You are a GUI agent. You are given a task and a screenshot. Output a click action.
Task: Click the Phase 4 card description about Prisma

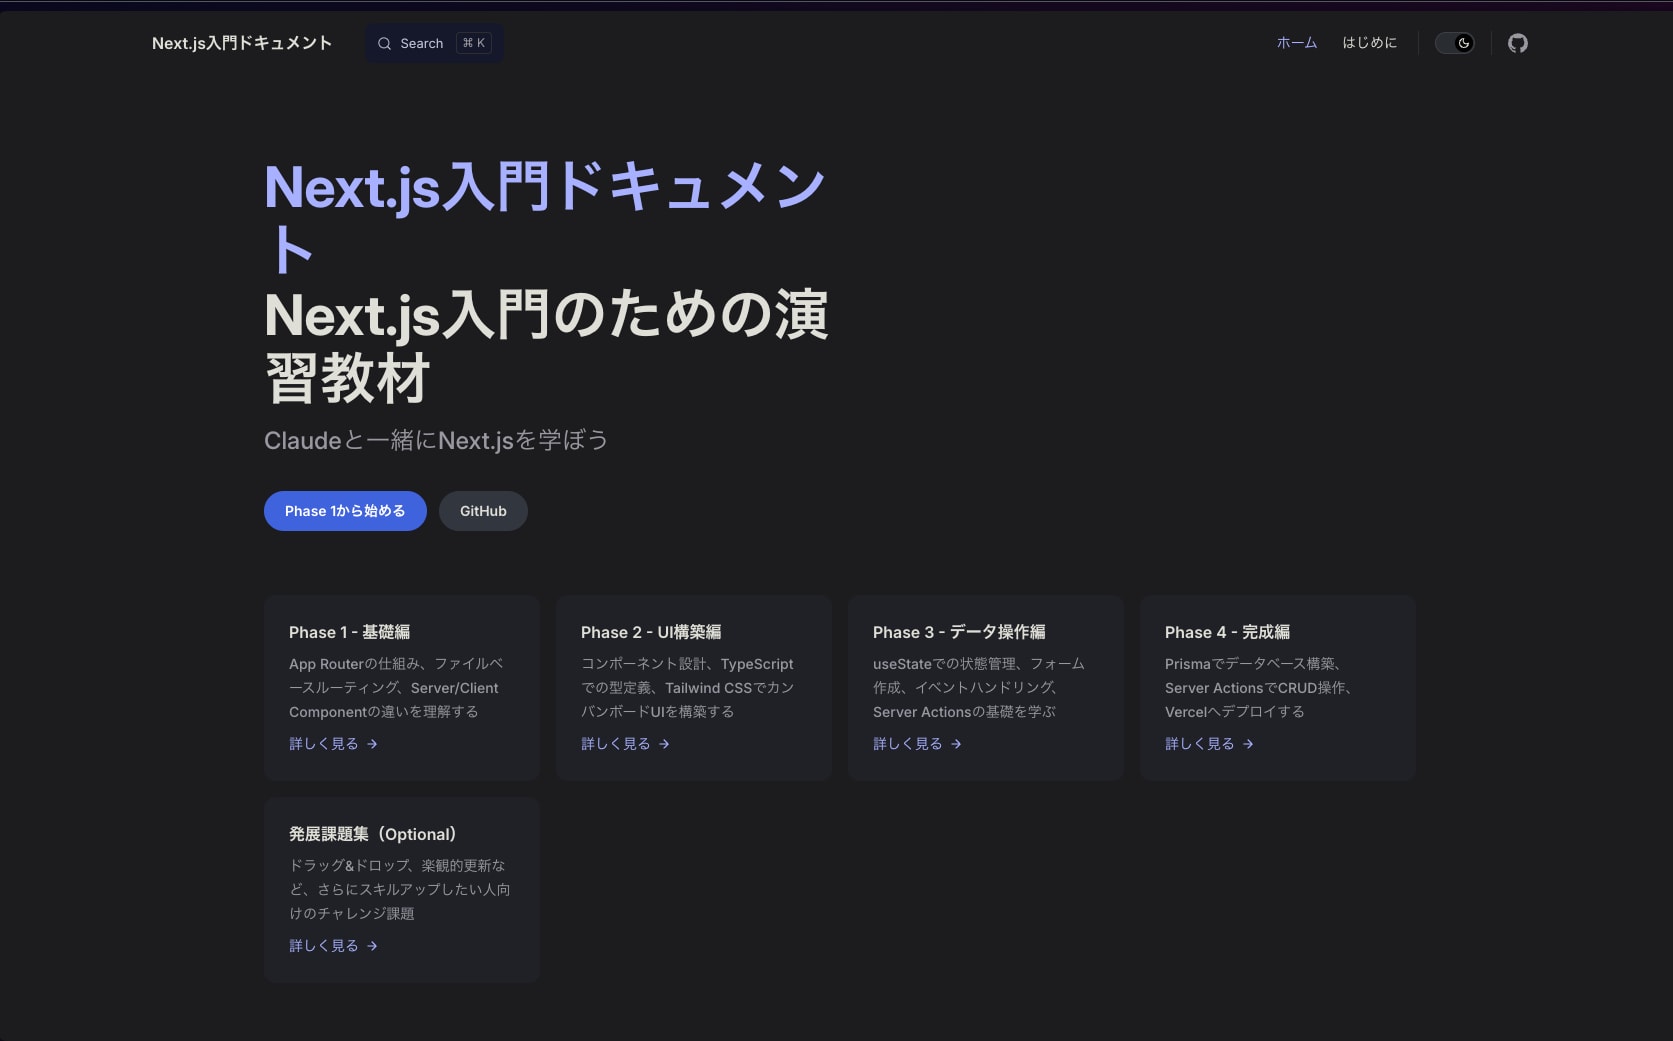[1258, 688]
